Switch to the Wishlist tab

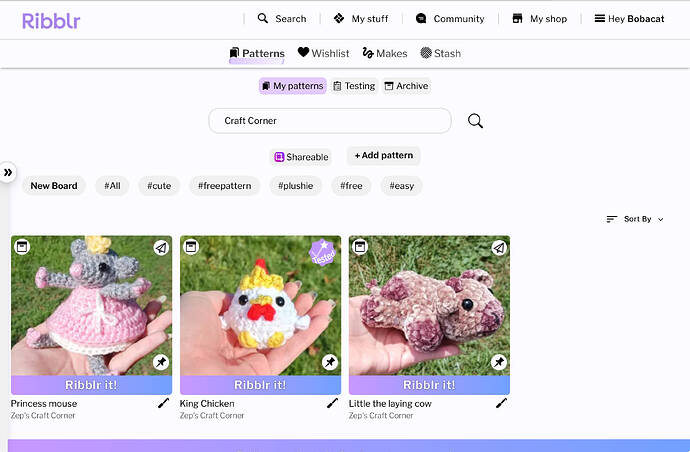point(323,53)
